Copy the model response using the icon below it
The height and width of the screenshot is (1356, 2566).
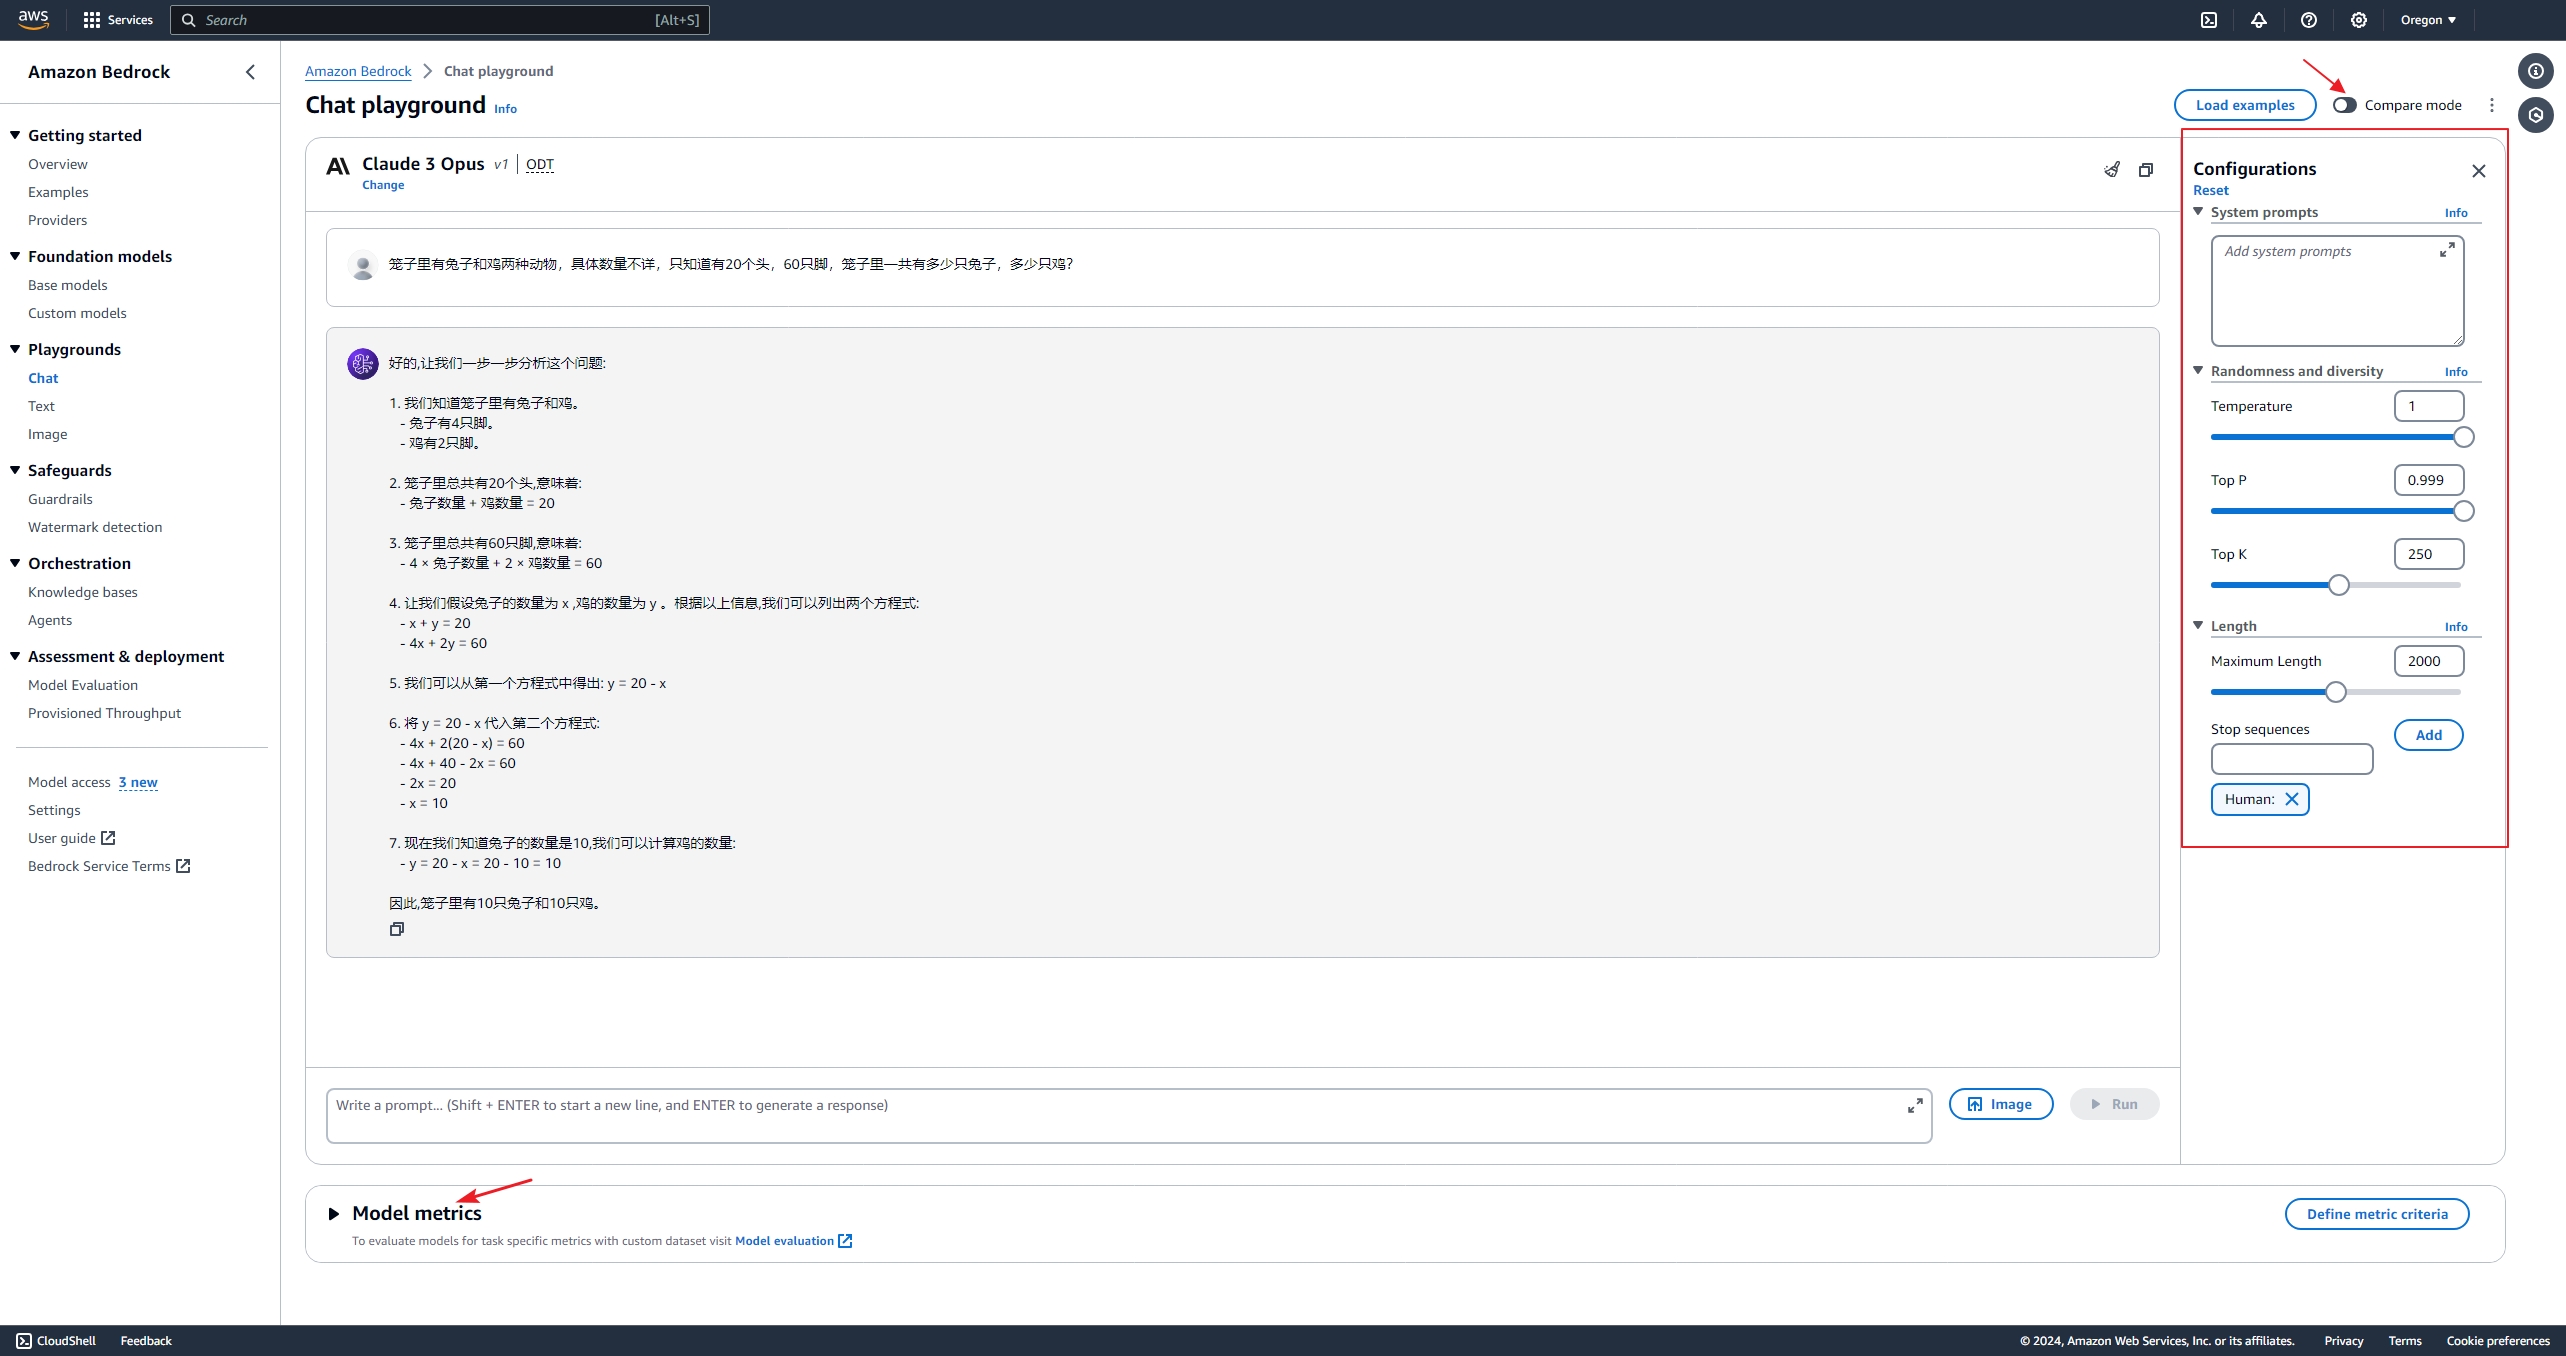tap(397, 929)
